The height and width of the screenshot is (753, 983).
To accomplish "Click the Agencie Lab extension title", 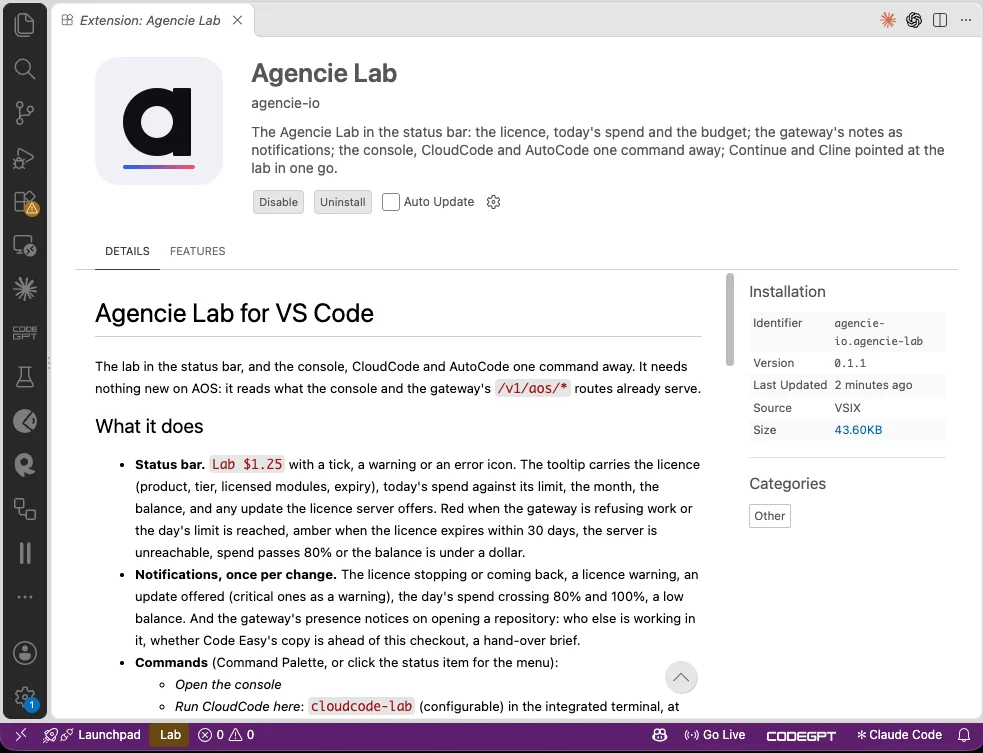I will [x=324, y=73].
